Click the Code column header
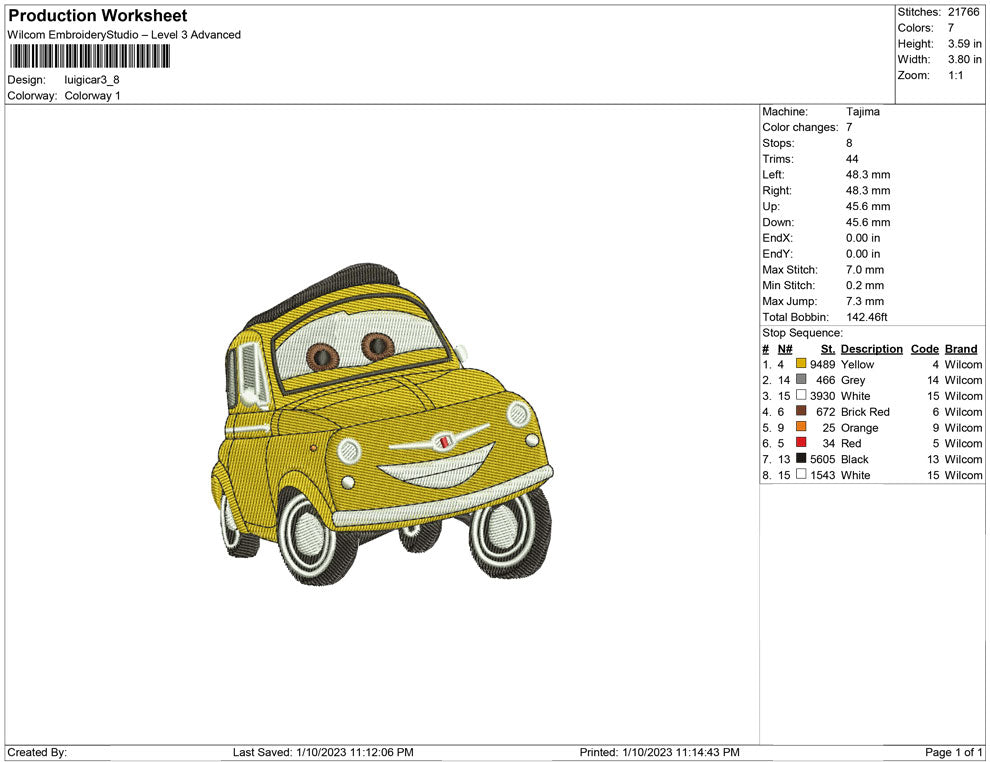The height and width of the screenshot is (762, 990). (x=924, y=349)
